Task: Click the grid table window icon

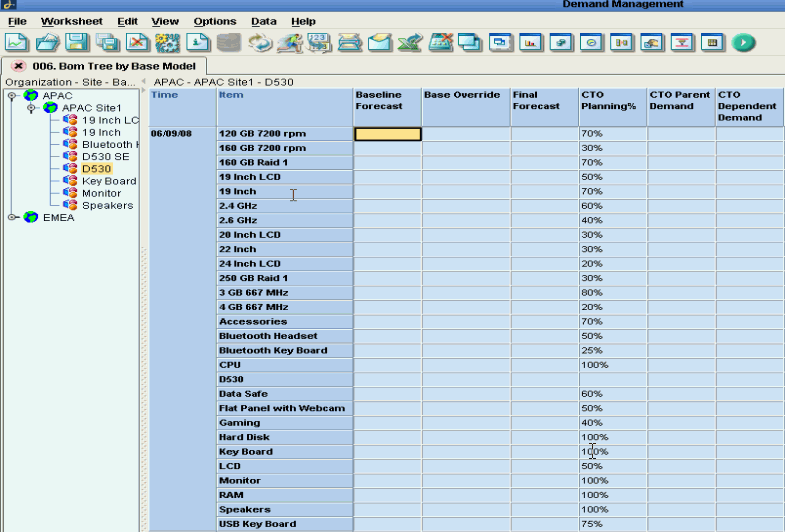Action: (x=712, y=43)
